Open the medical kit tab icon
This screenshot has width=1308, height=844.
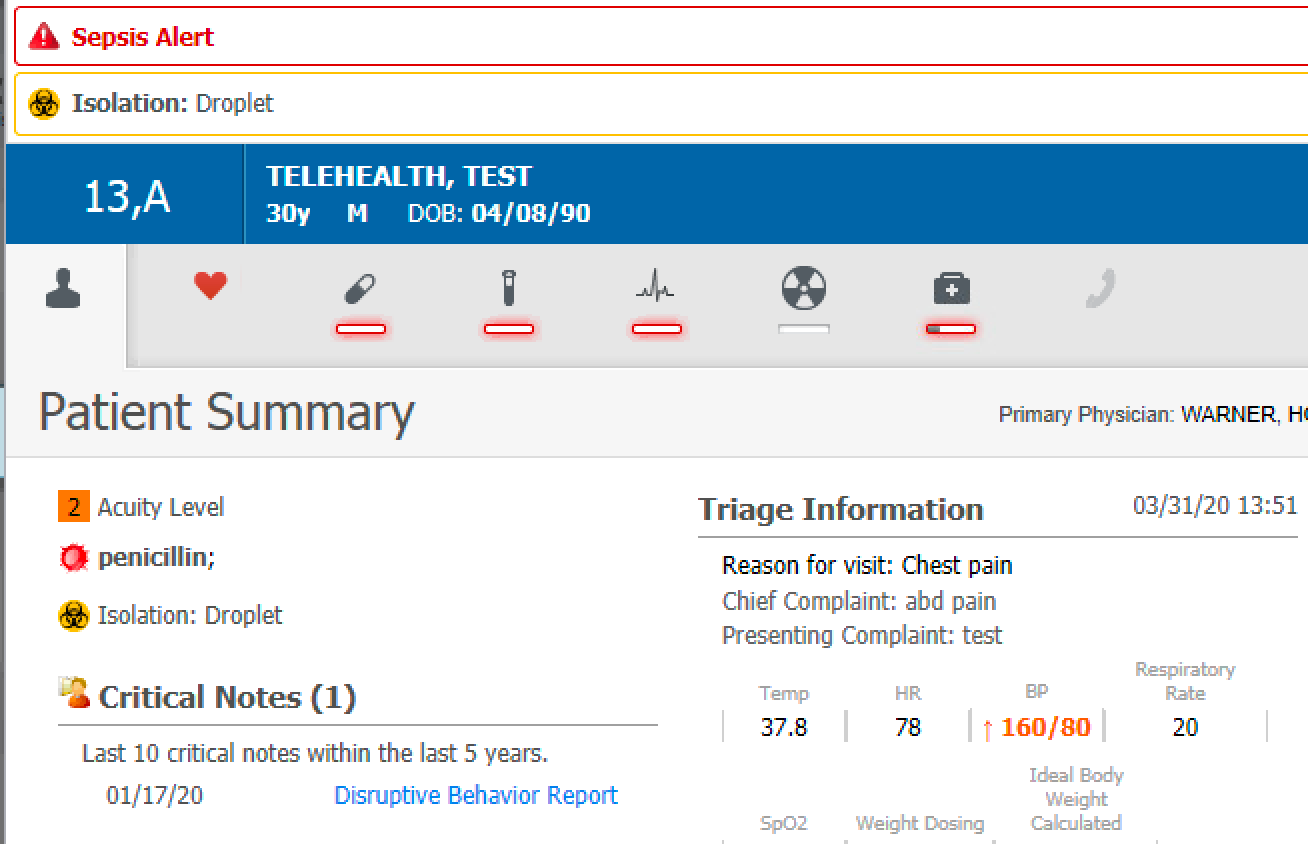[x=951, y=290]
